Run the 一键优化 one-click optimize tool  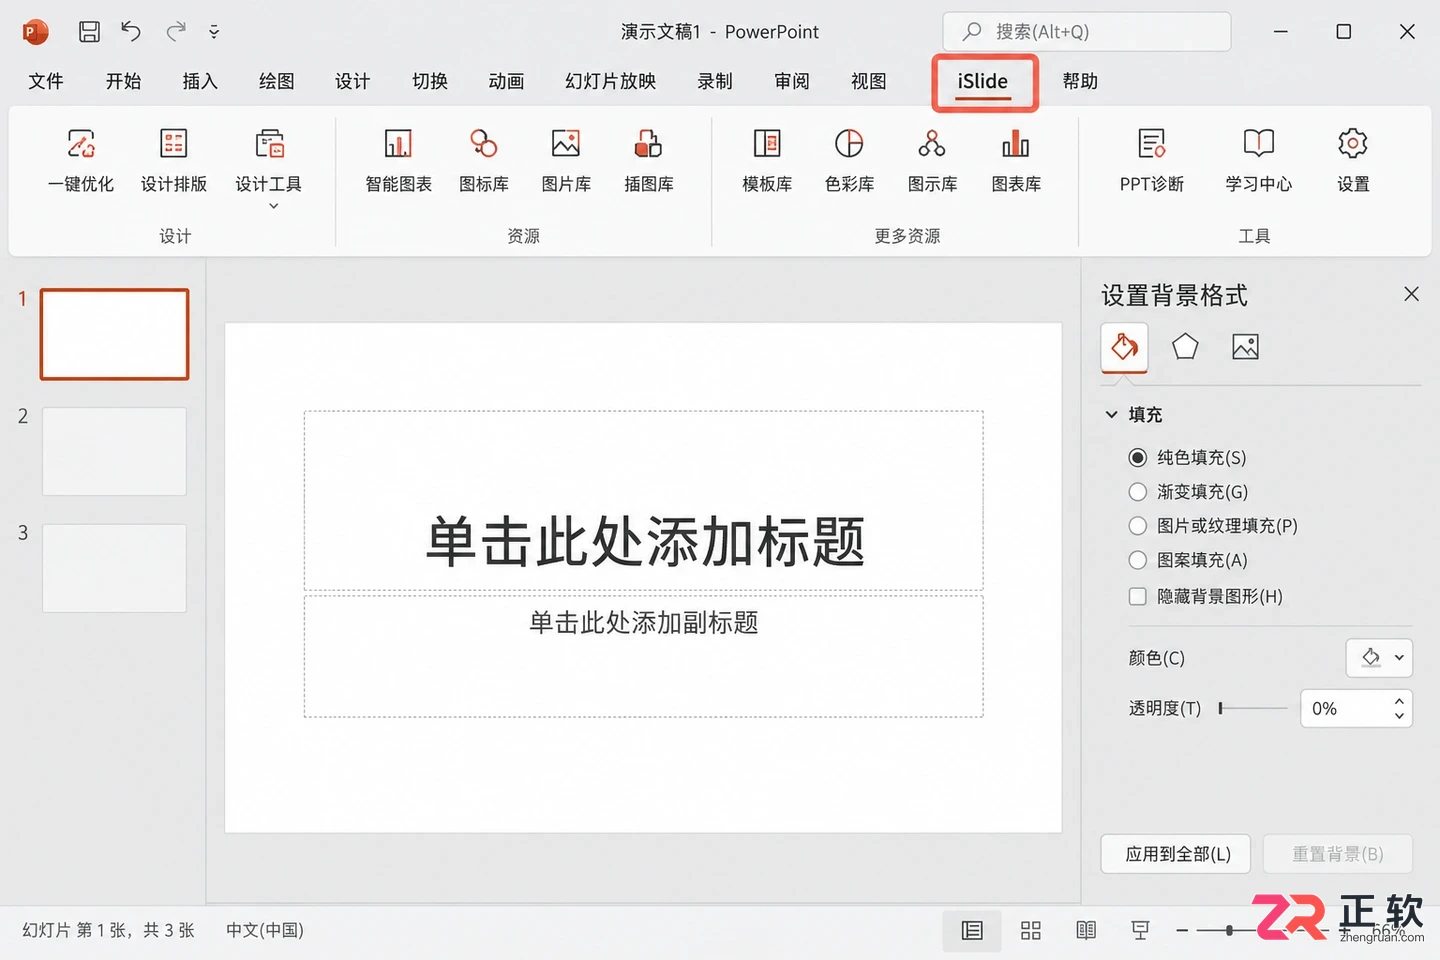81,160
